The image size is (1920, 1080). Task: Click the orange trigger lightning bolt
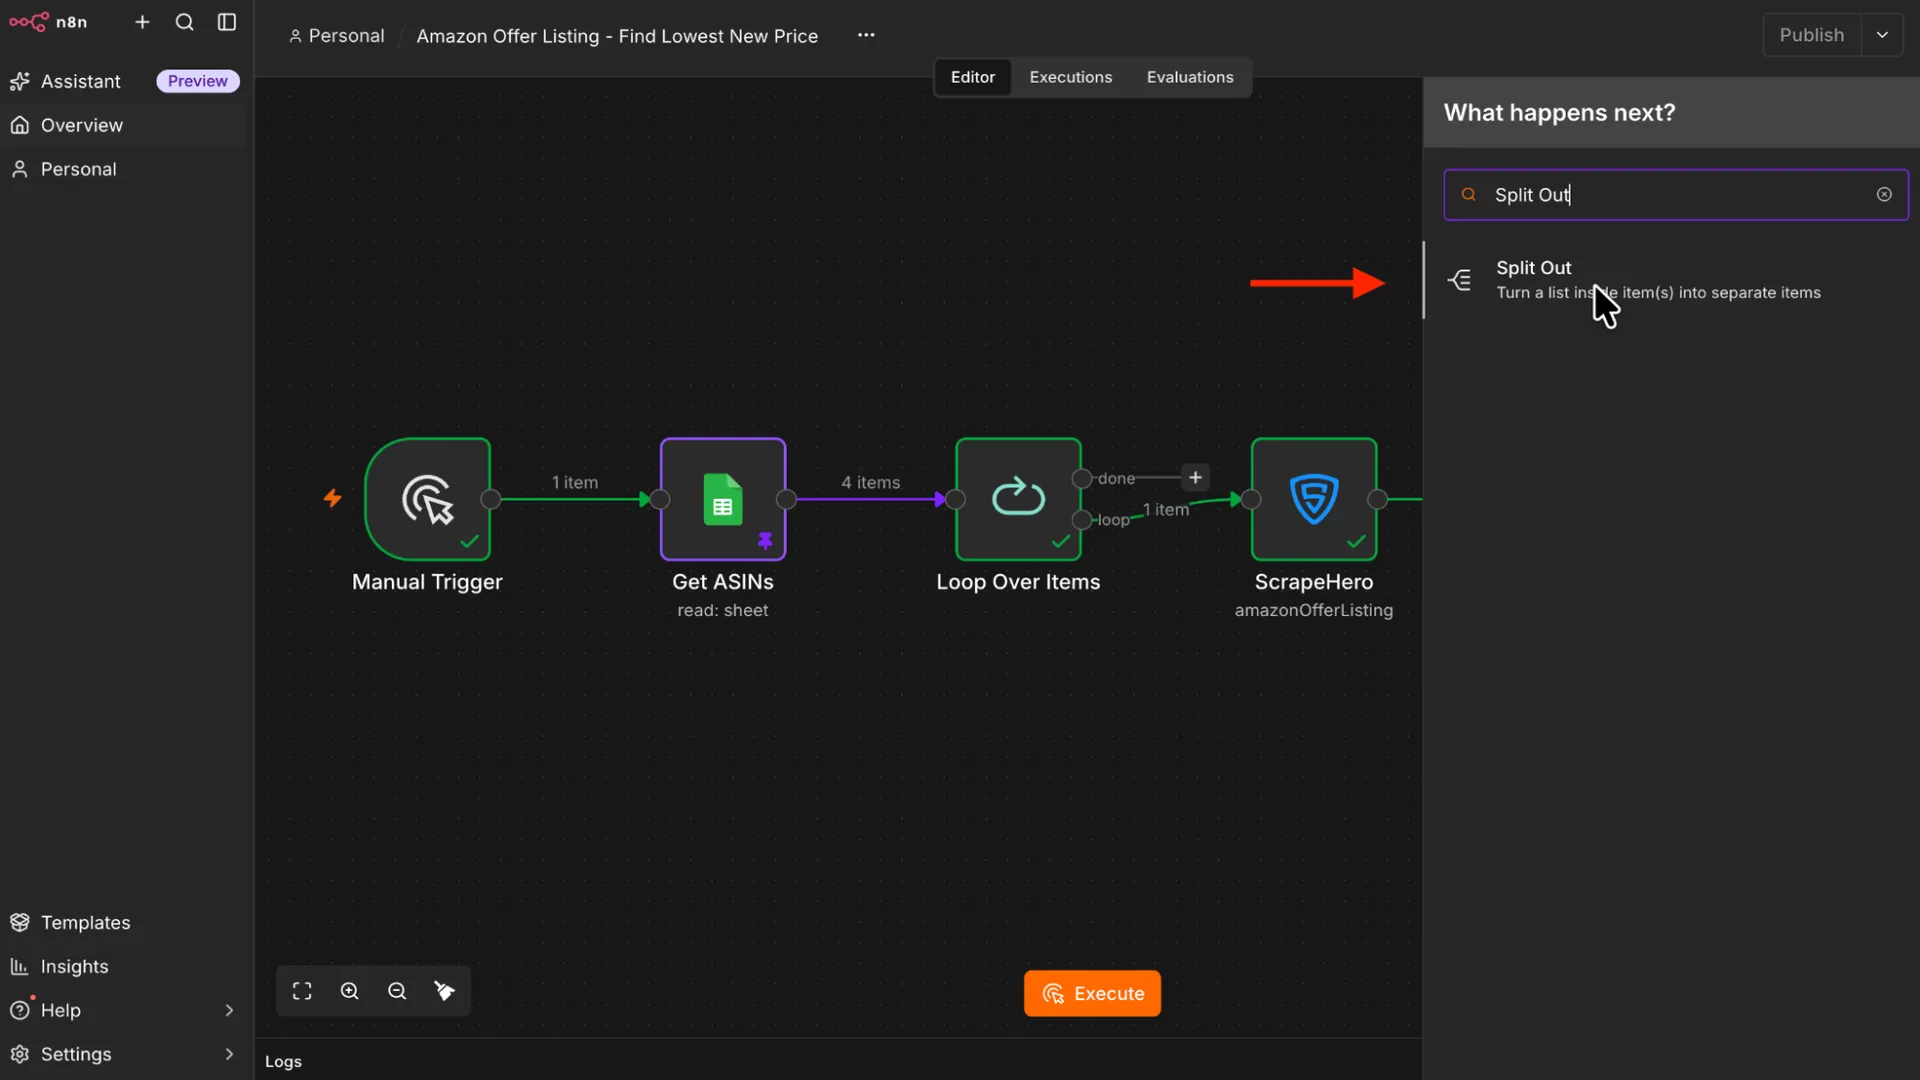[332, 498]
